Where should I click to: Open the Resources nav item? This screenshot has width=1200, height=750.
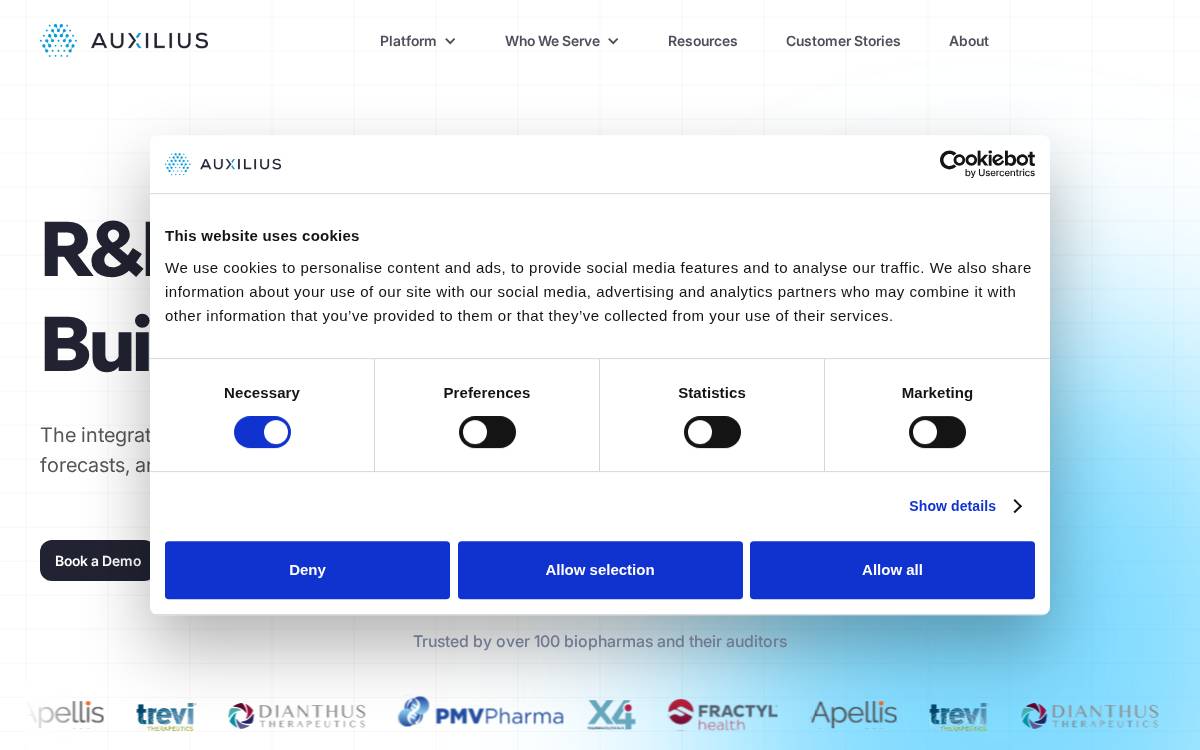703,41
